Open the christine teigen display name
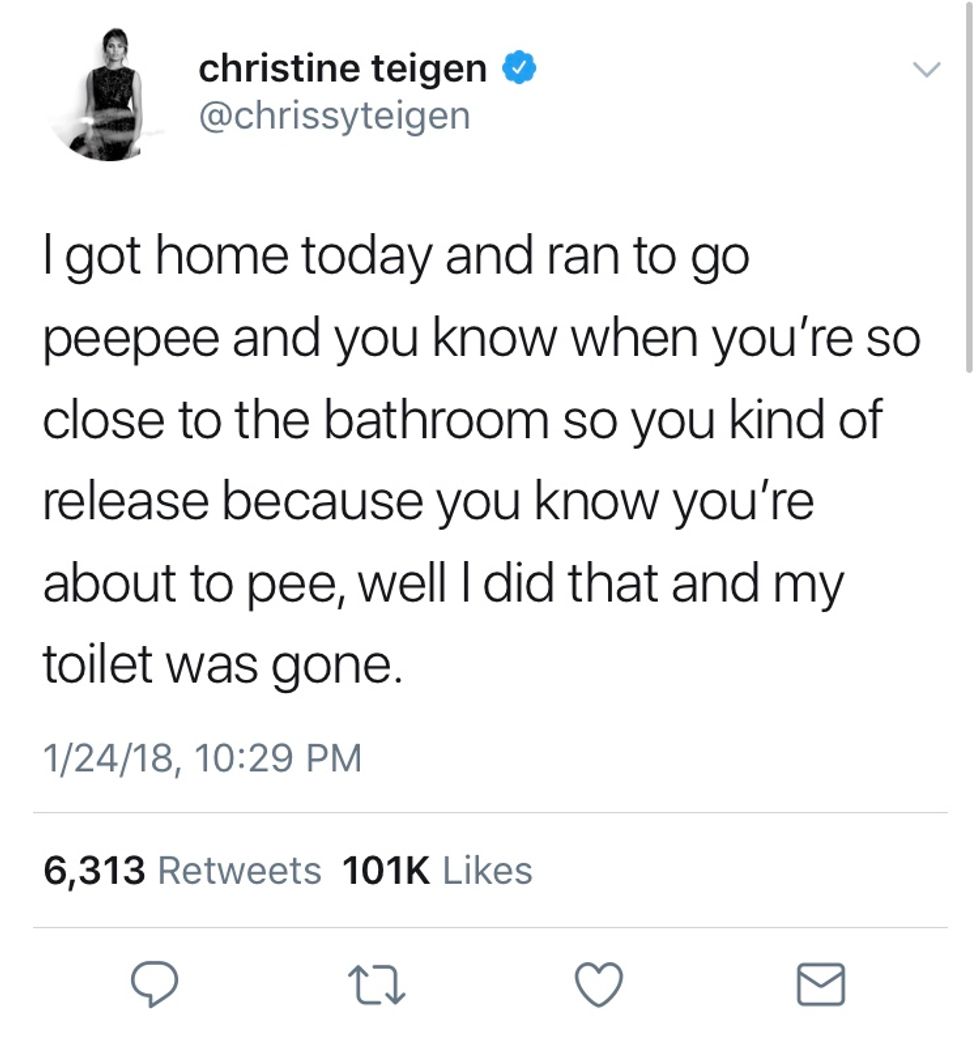The width and height of the screenshot is (980, 1040). point(343,69)
